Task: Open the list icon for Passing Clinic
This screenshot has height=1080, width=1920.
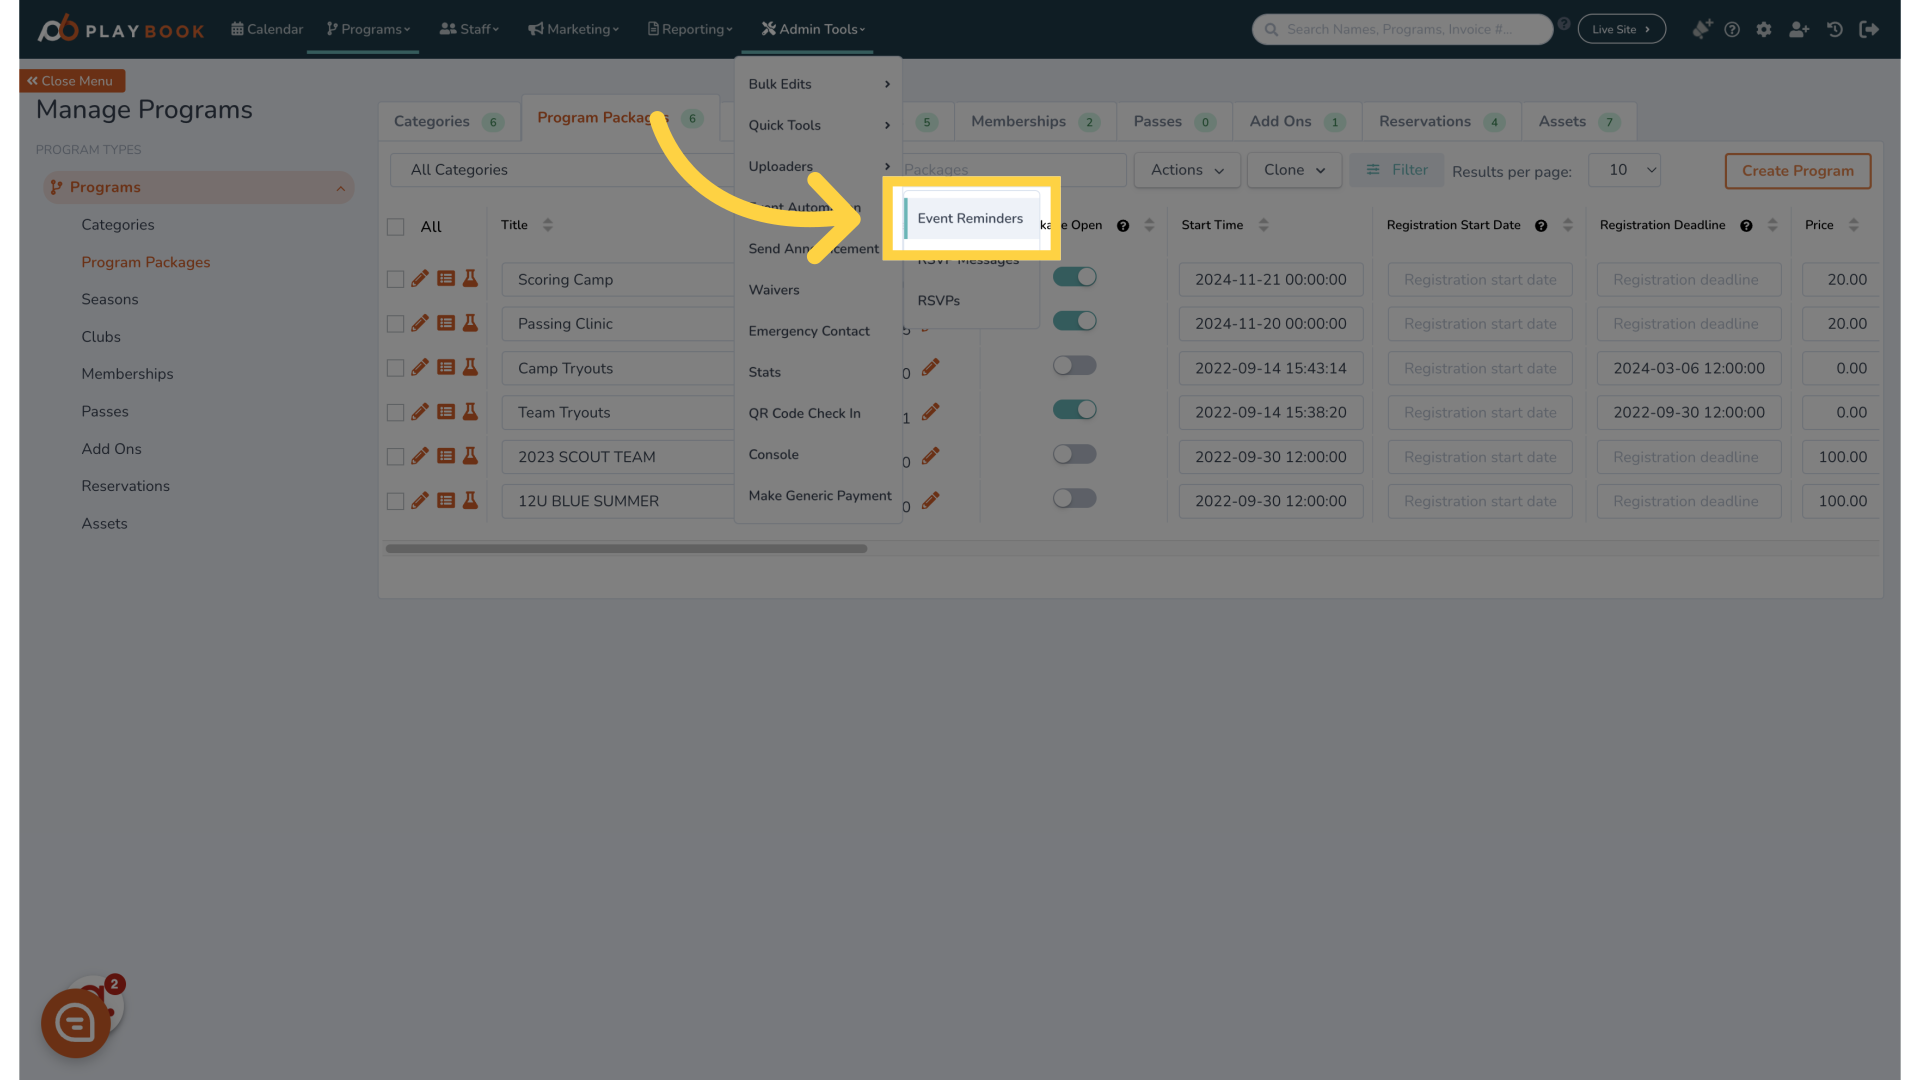Action: [x=446, y=323]
